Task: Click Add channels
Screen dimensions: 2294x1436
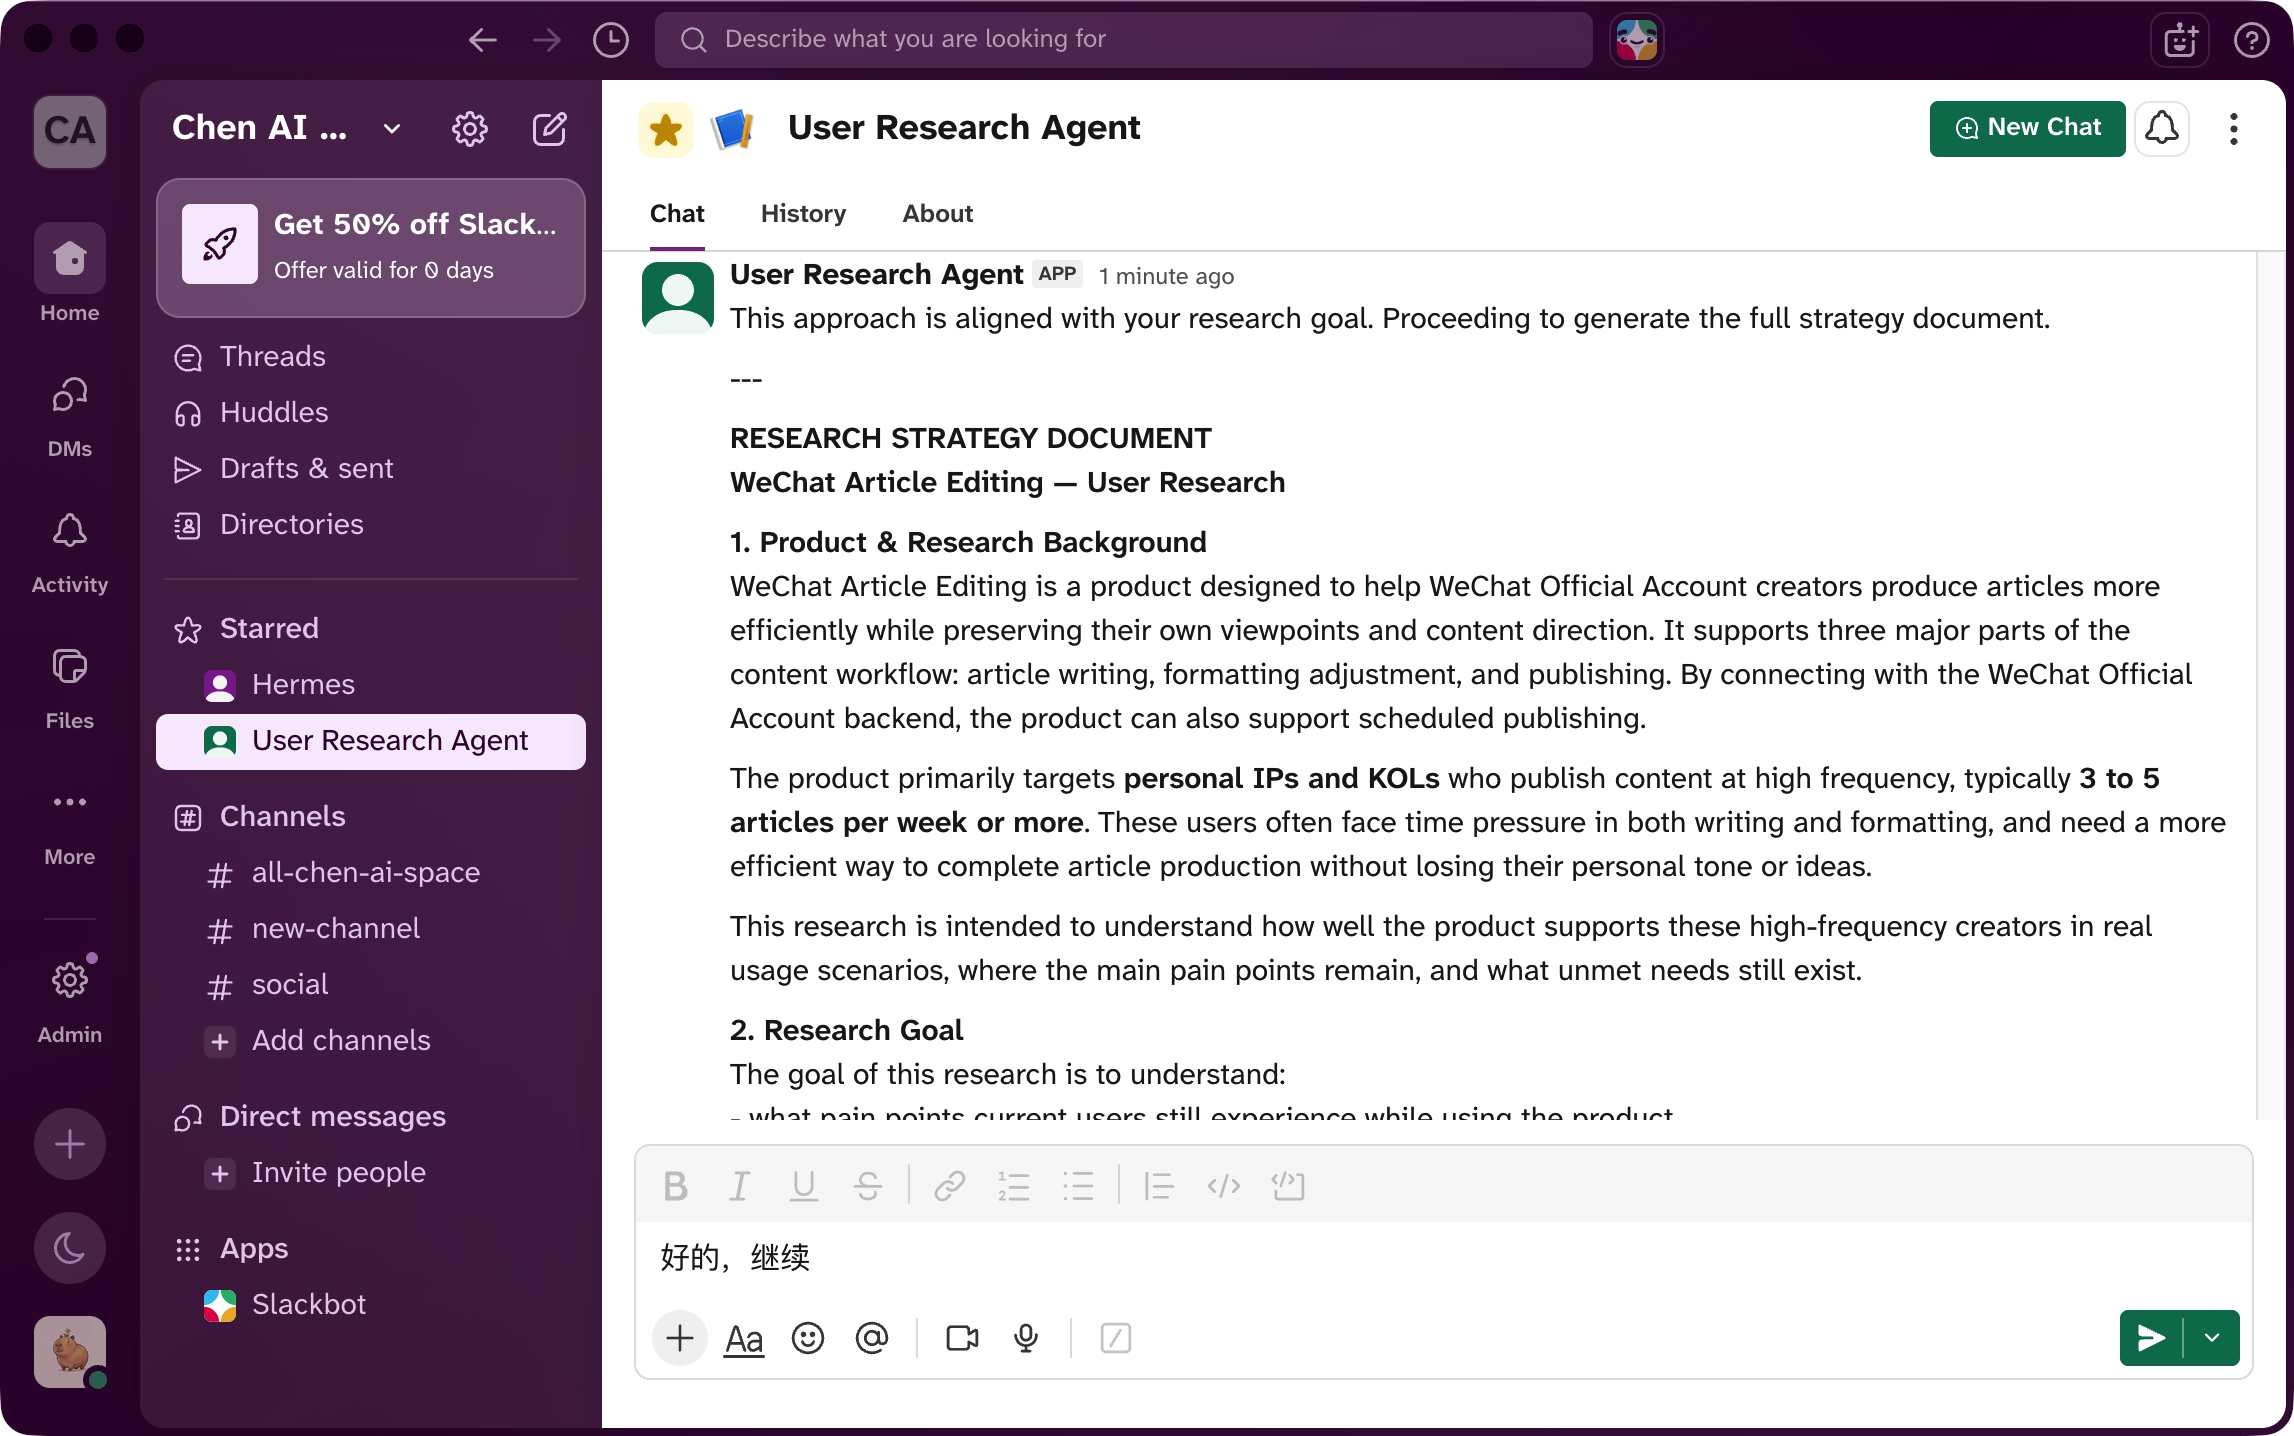Action: coord(371,1041)
